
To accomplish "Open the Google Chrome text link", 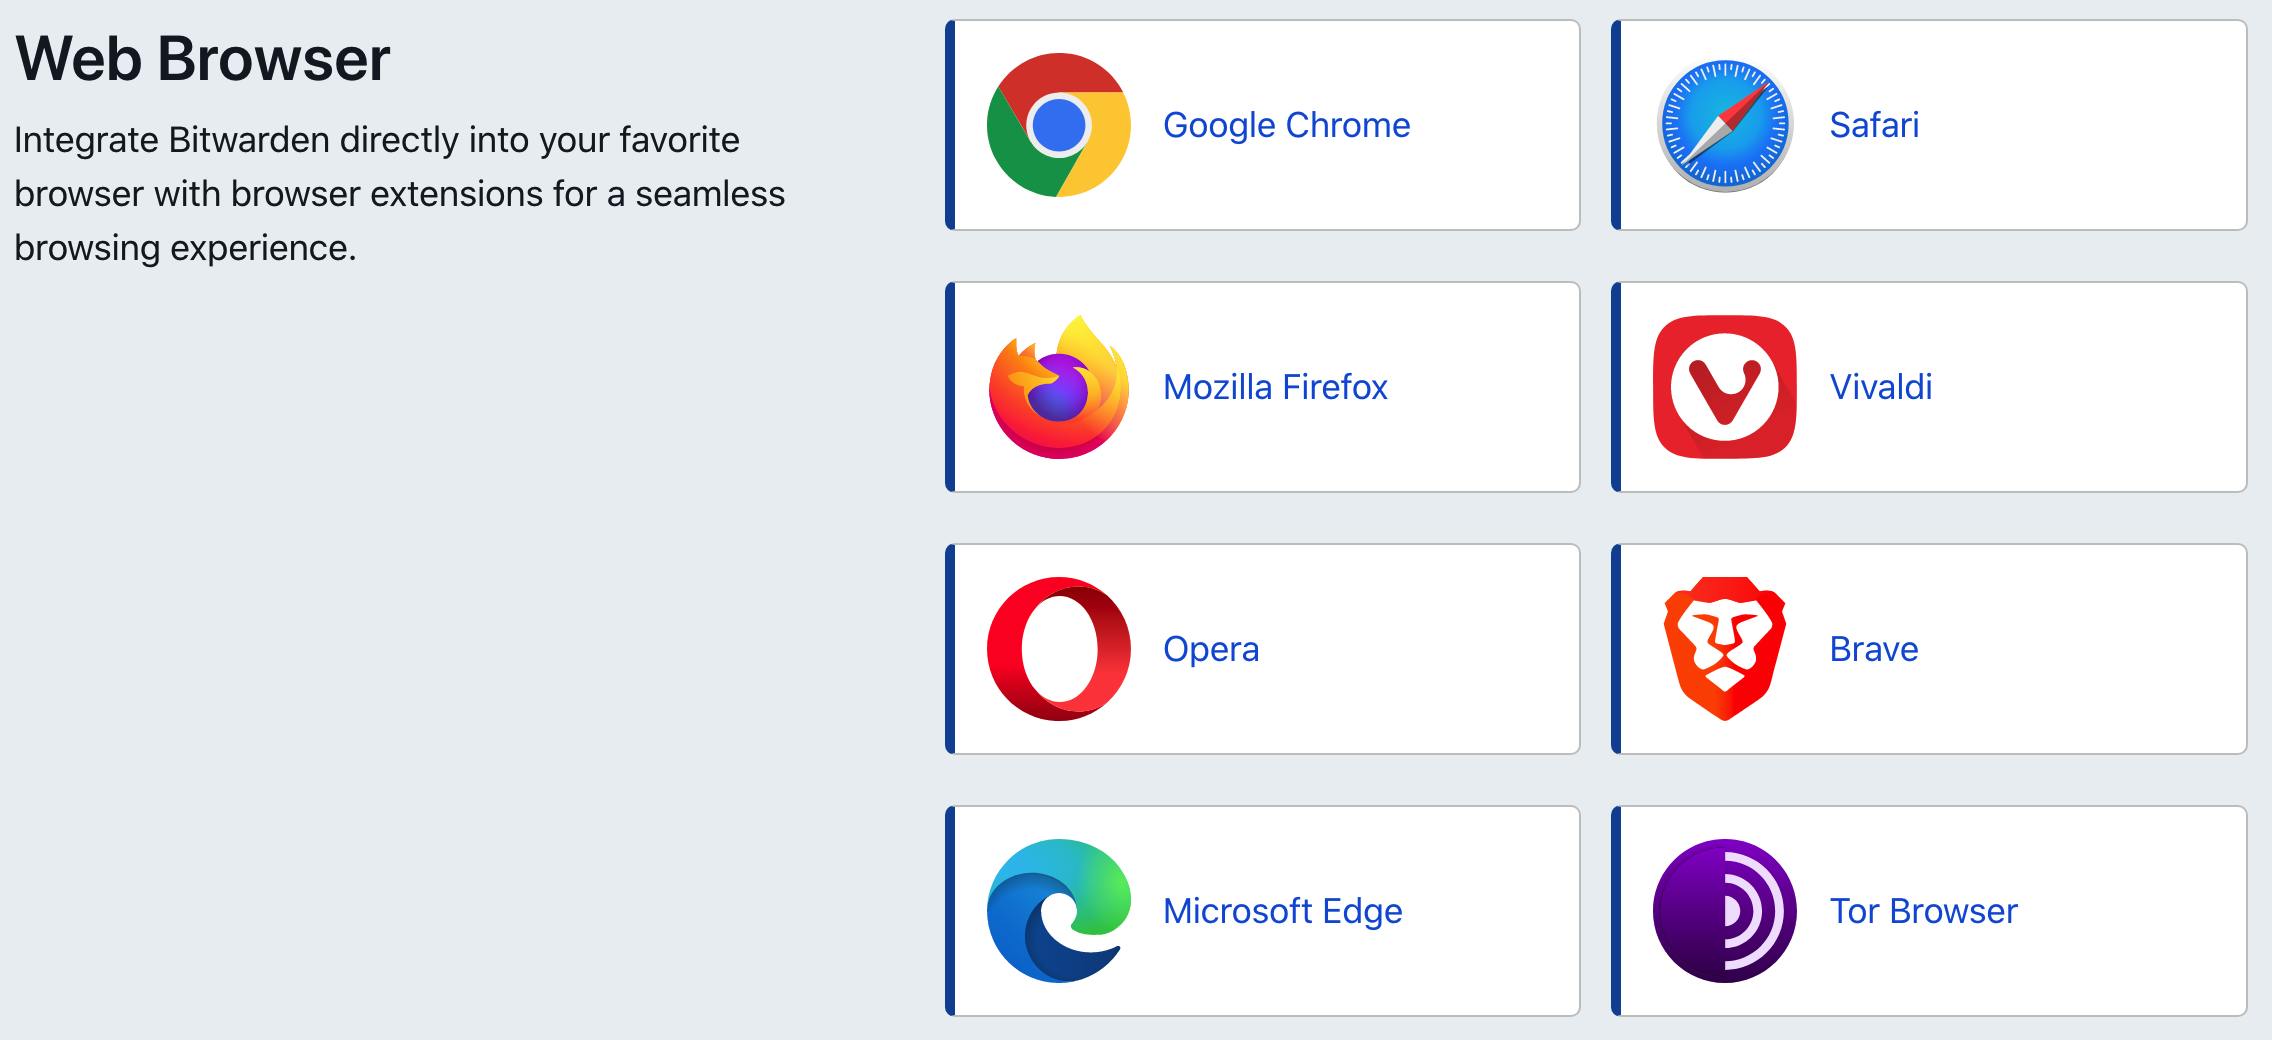I will click(1286, 125).
